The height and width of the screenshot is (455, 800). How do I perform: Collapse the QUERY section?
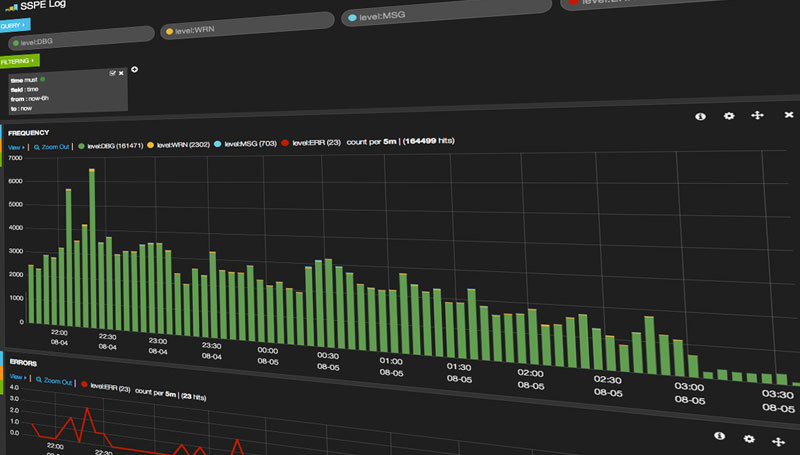15,25
